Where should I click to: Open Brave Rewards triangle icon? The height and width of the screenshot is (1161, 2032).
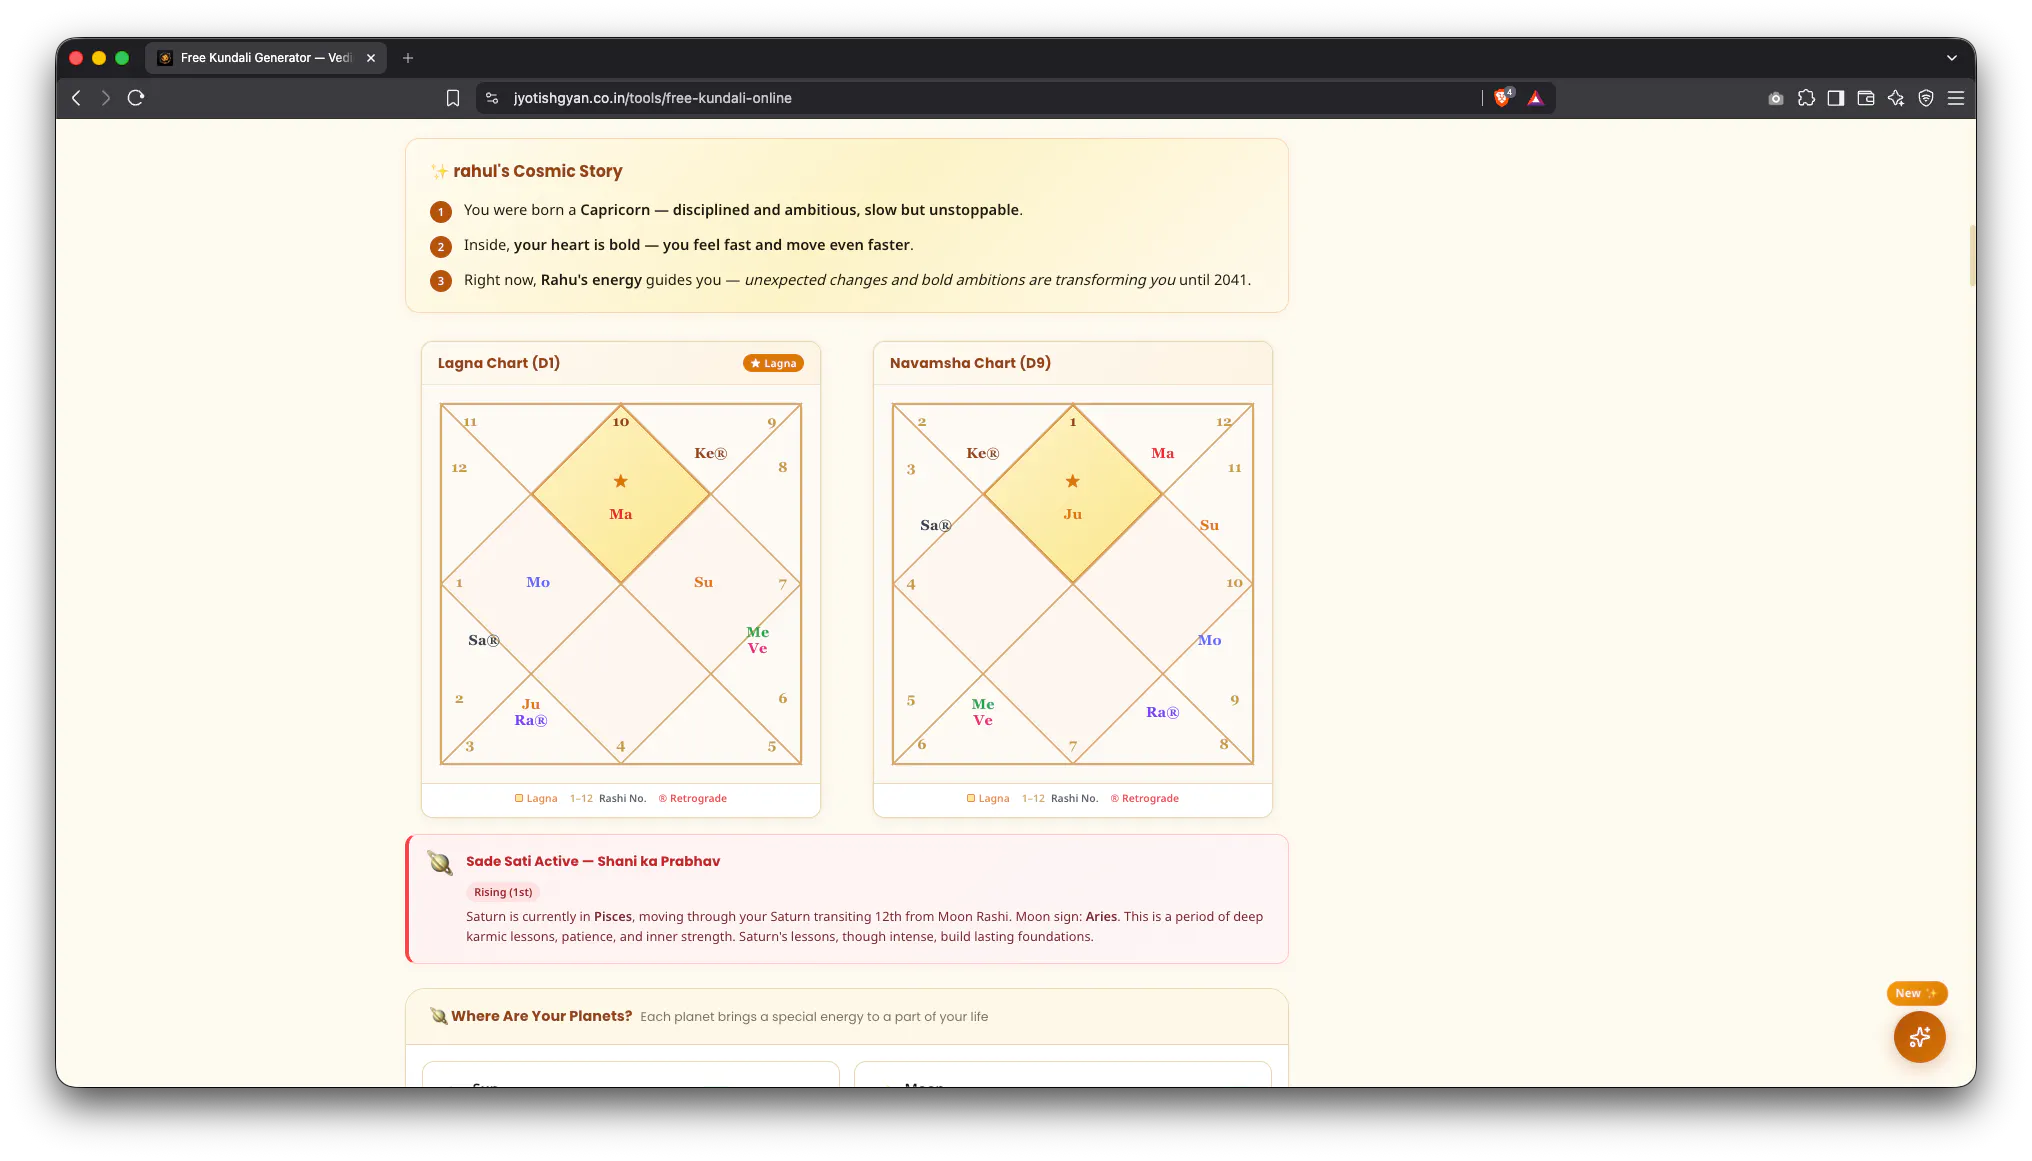tap(1536, 98)
